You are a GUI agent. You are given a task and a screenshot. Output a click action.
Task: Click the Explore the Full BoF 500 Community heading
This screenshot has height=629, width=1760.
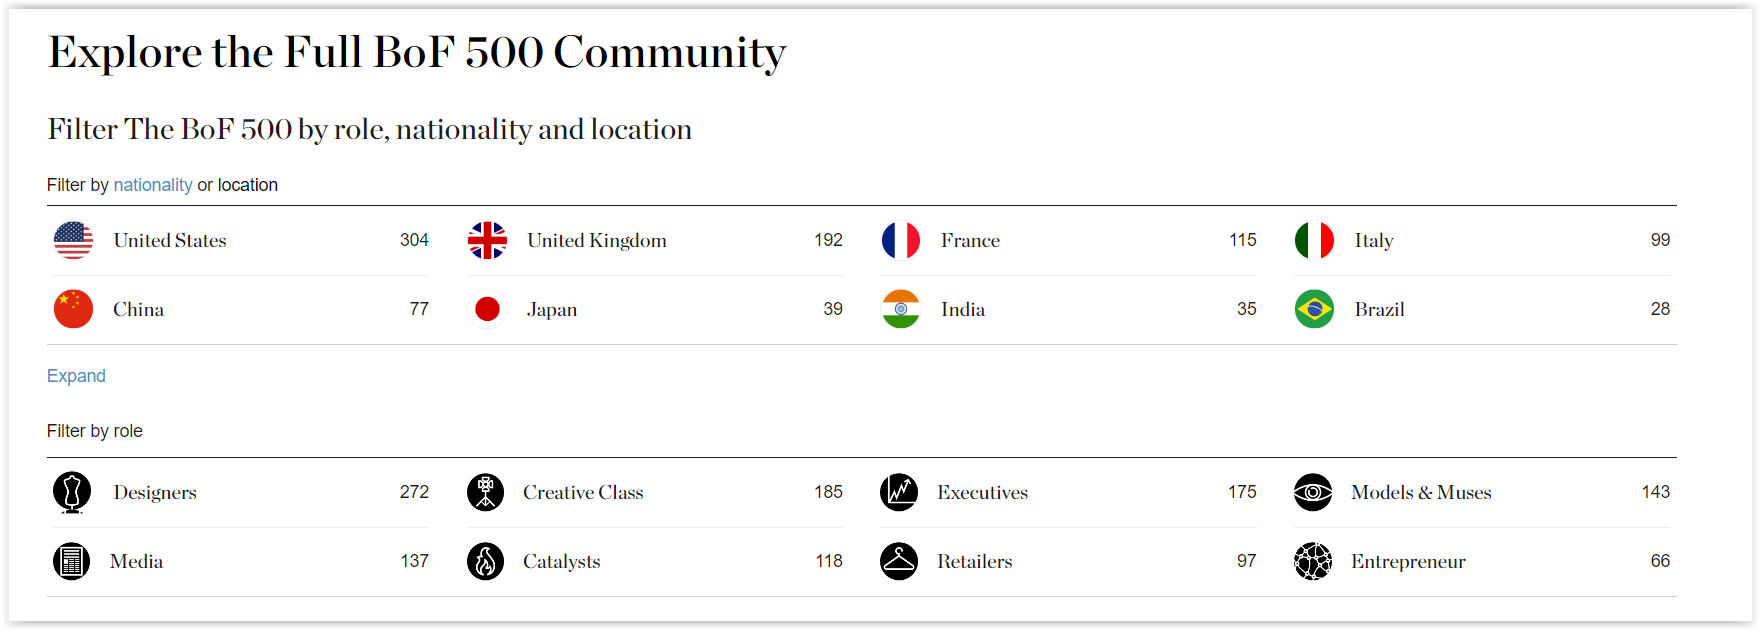point(417,52)
